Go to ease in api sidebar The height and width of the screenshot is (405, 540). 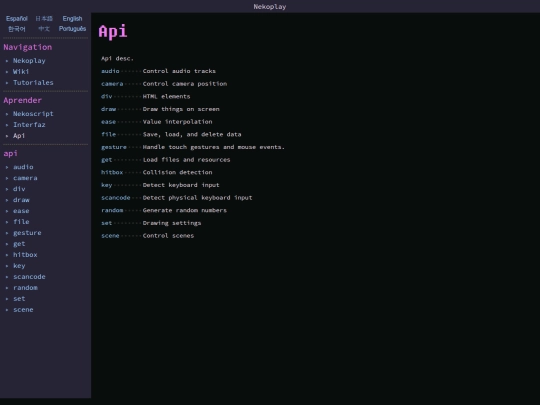click(x=21, y=211)
